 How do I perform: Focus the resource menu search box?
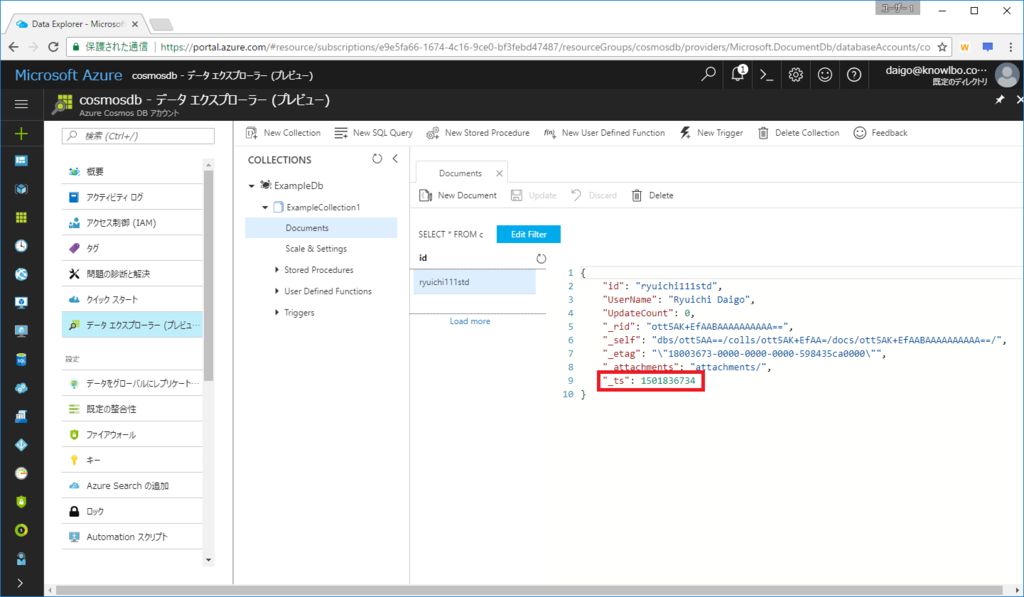tap(138, 136)
